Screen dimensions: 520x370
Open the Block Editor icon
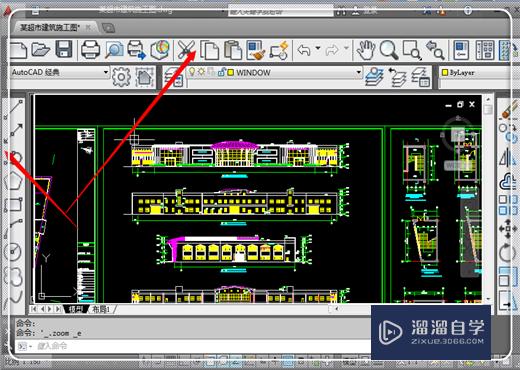pyautogui.click(x=279, y=50)
